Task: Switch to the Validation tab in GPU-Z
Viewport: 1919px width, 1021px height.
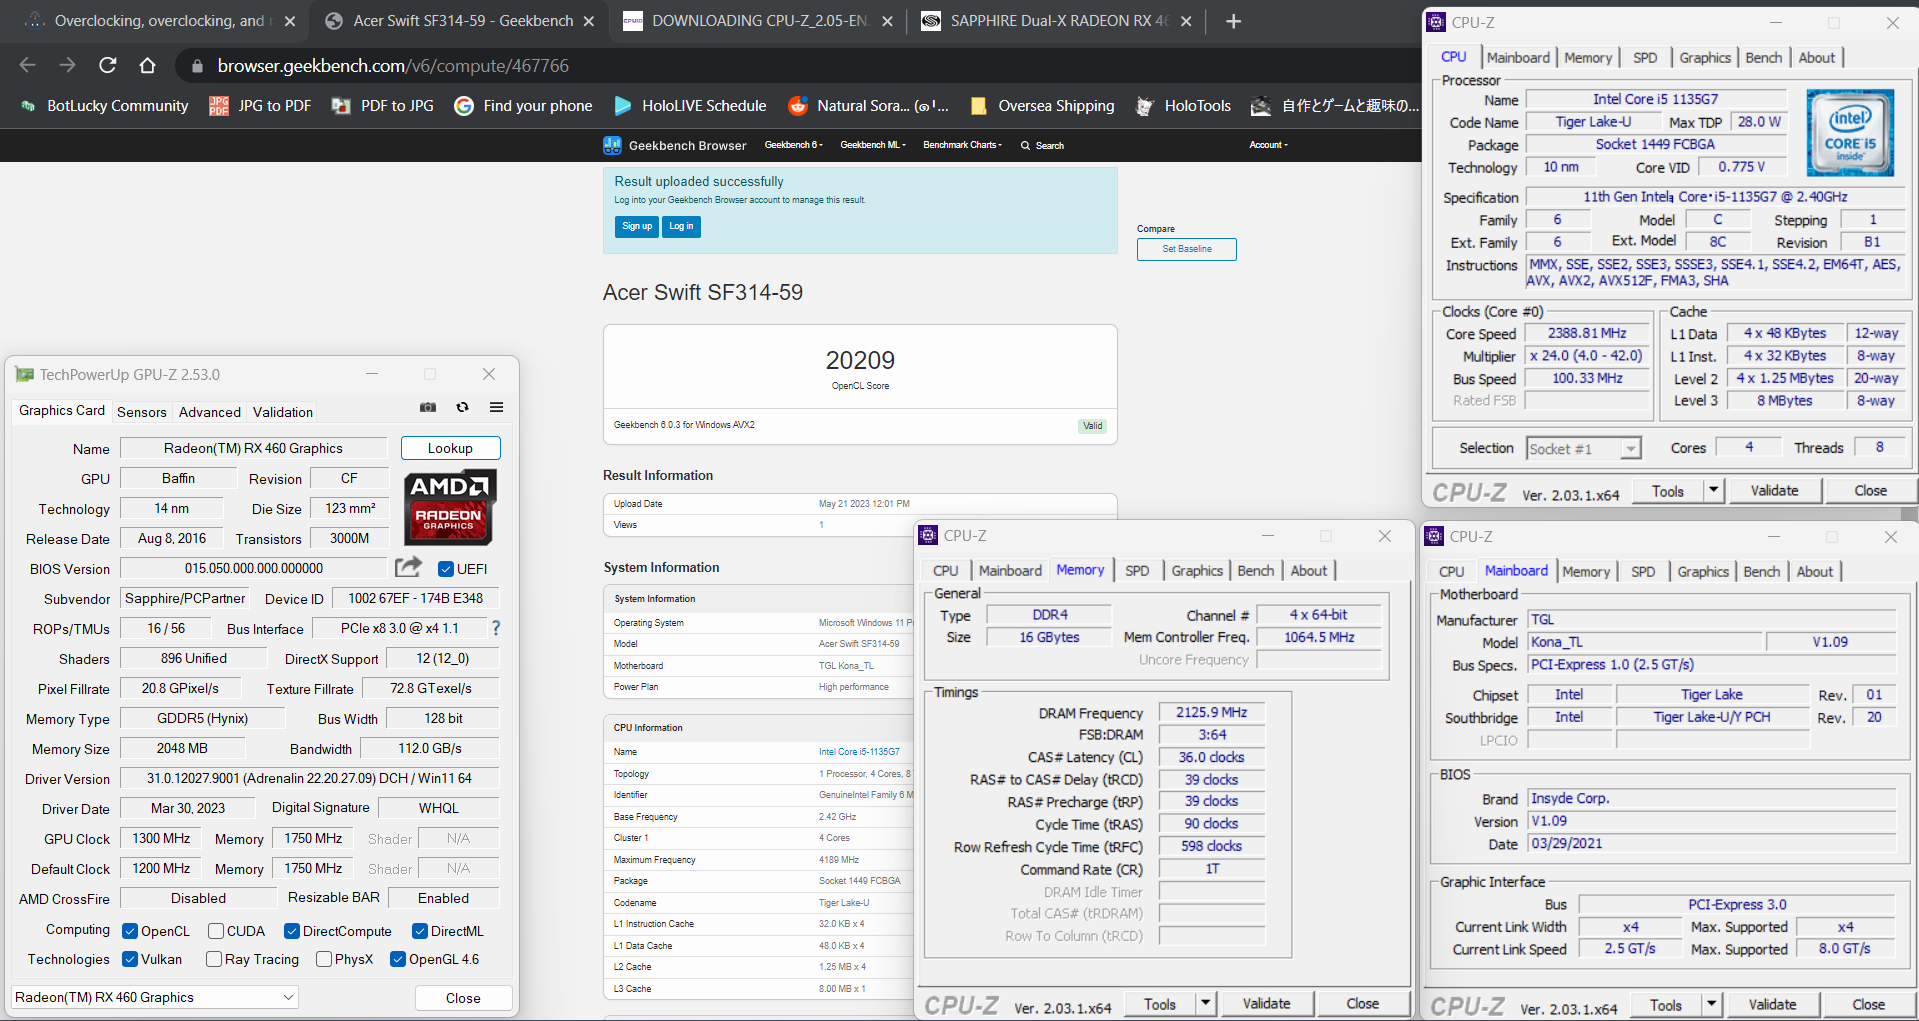Action: tap(283, 412)
